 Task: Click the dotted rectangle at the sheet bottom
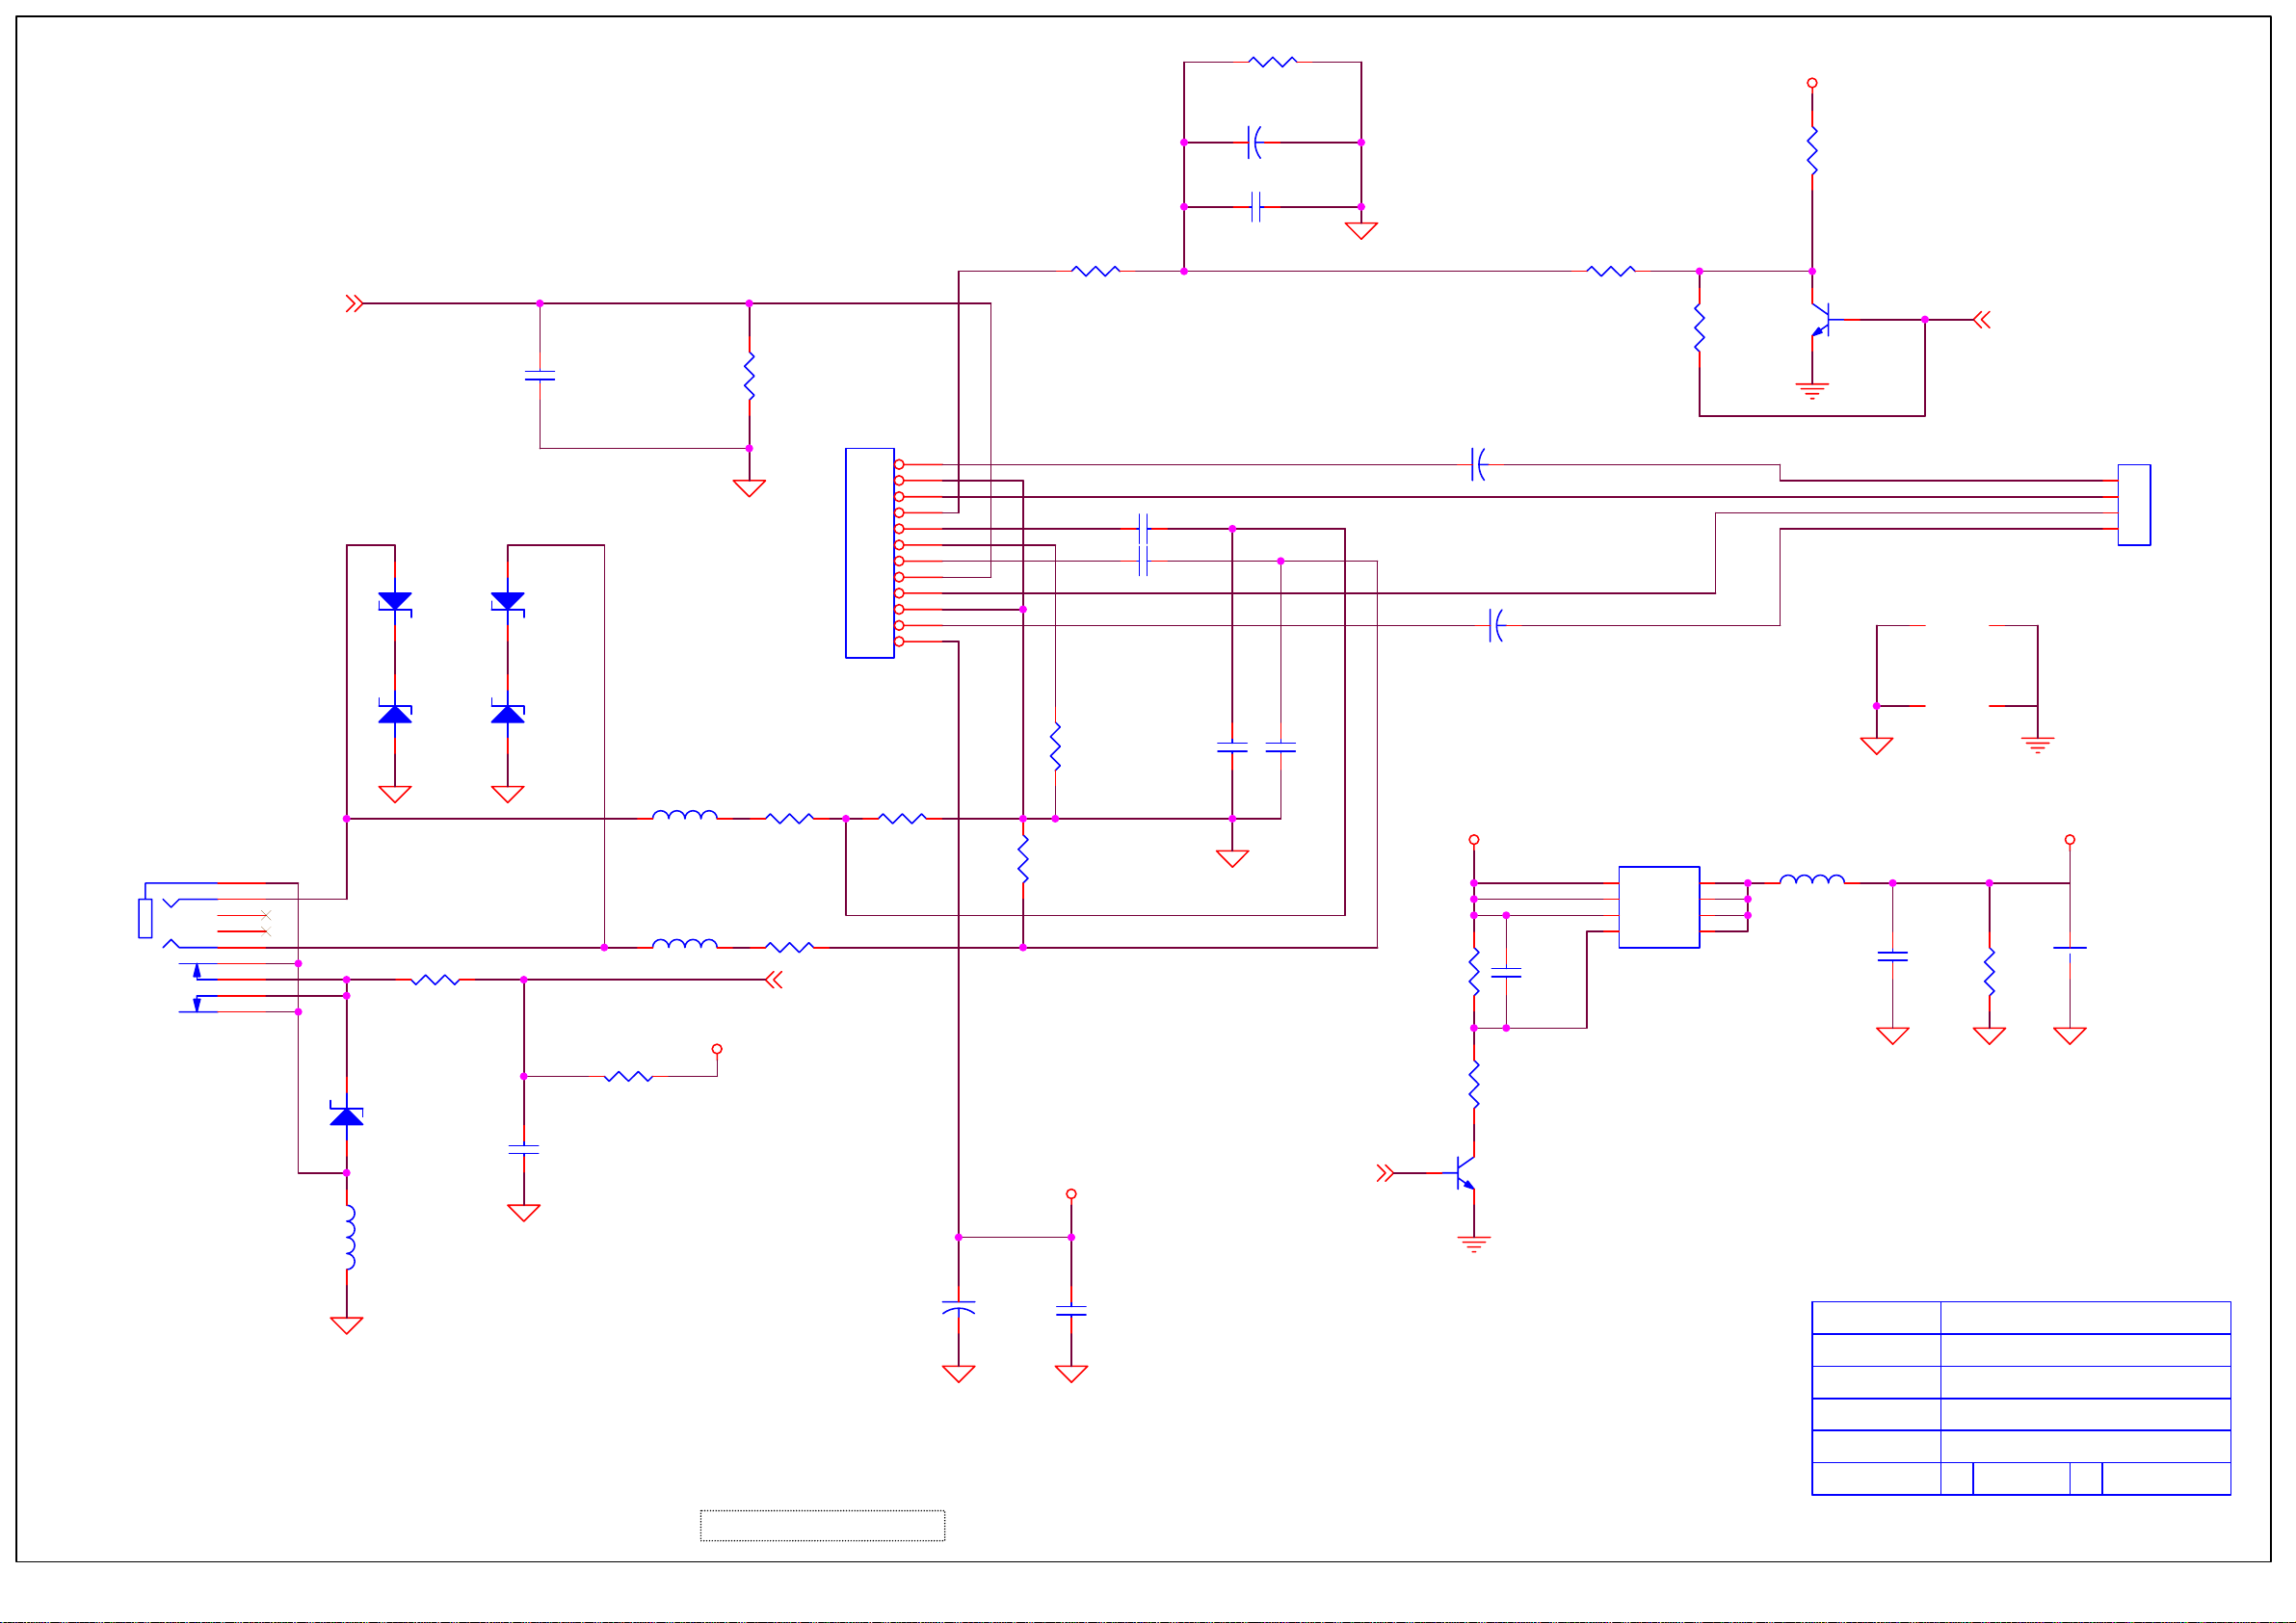822,1525
